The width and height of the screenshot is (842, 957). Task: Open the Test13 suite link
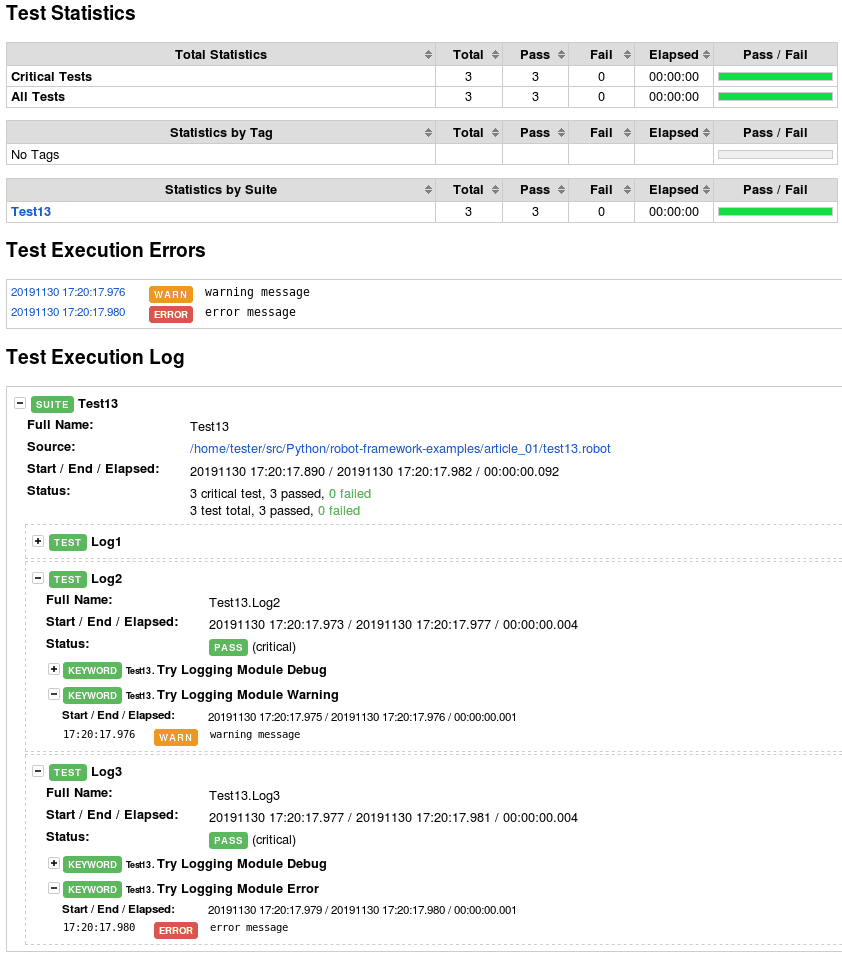tap(31, 212)
